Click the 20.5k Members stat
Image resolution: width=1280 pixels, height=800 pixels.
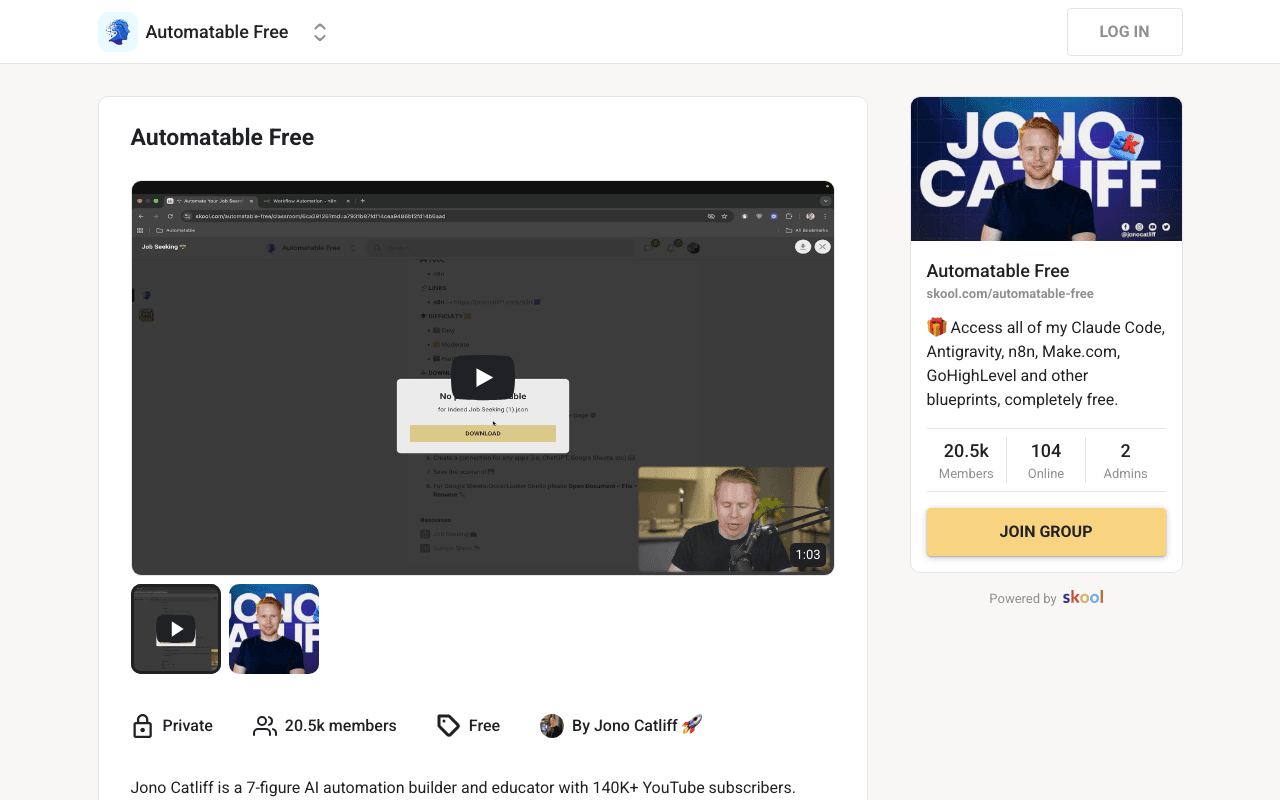pyautogui.click(x=966, y=460)
